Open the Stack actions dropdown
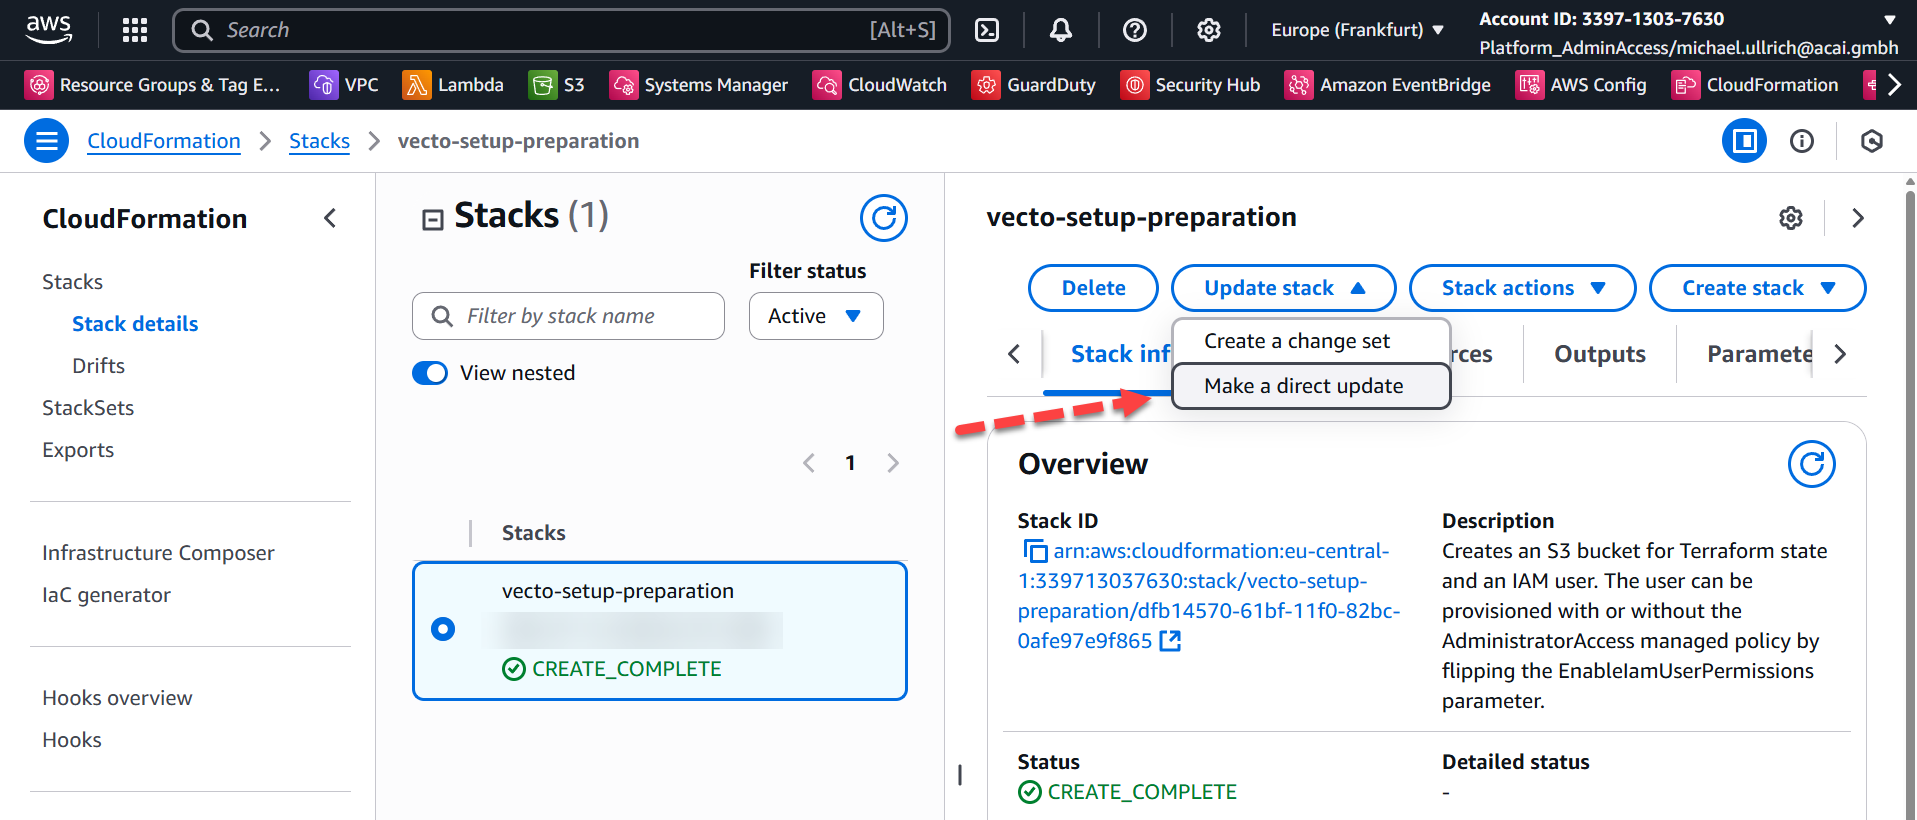The width and height of the screenshot is (1917, 820). coord(1523,288)
